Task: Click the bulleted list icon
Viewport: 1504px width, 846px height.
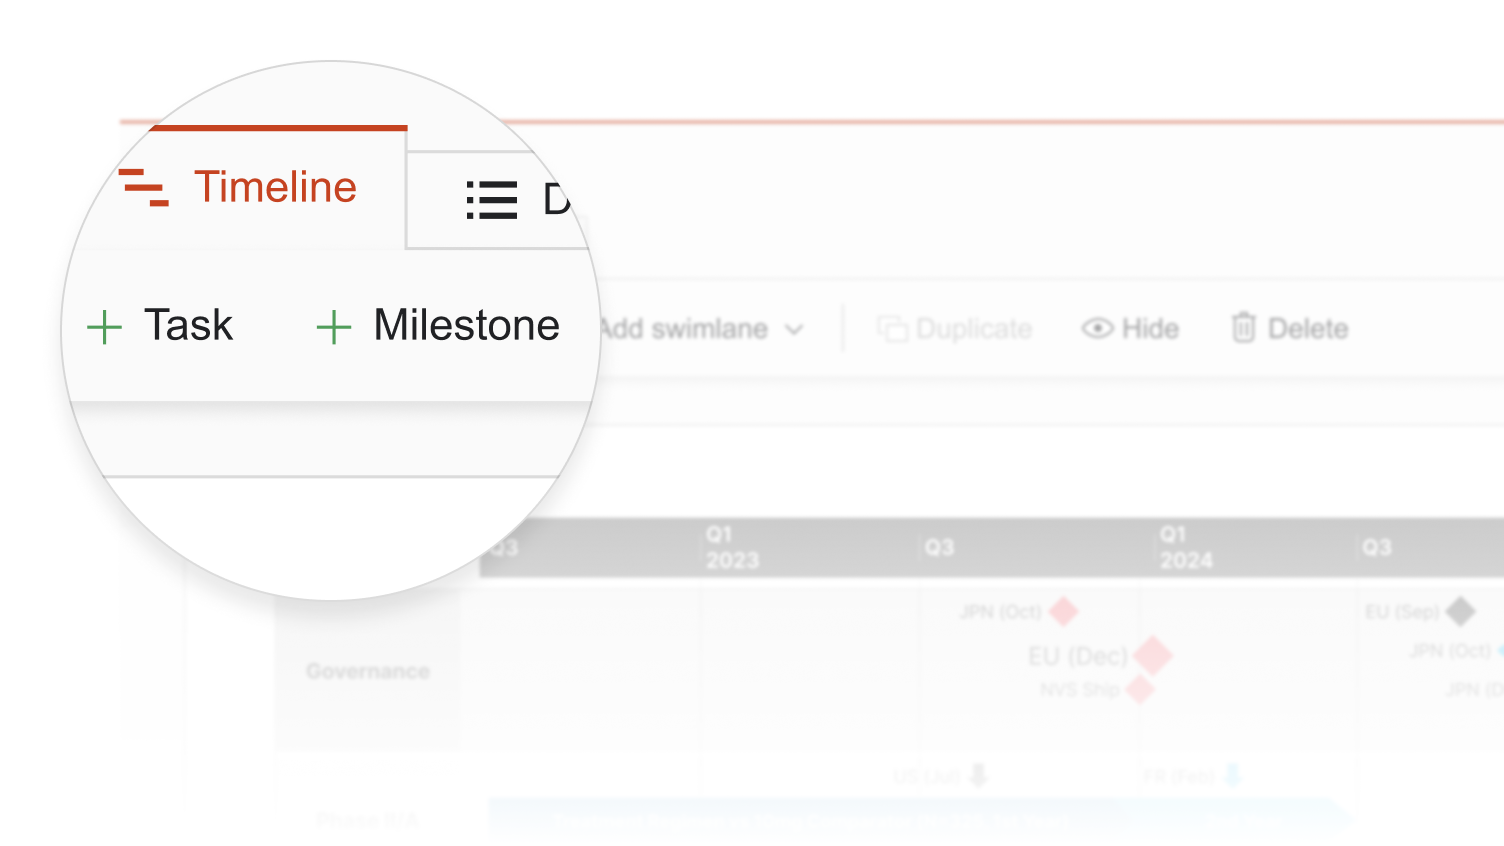Action: (x=492, y=200)
